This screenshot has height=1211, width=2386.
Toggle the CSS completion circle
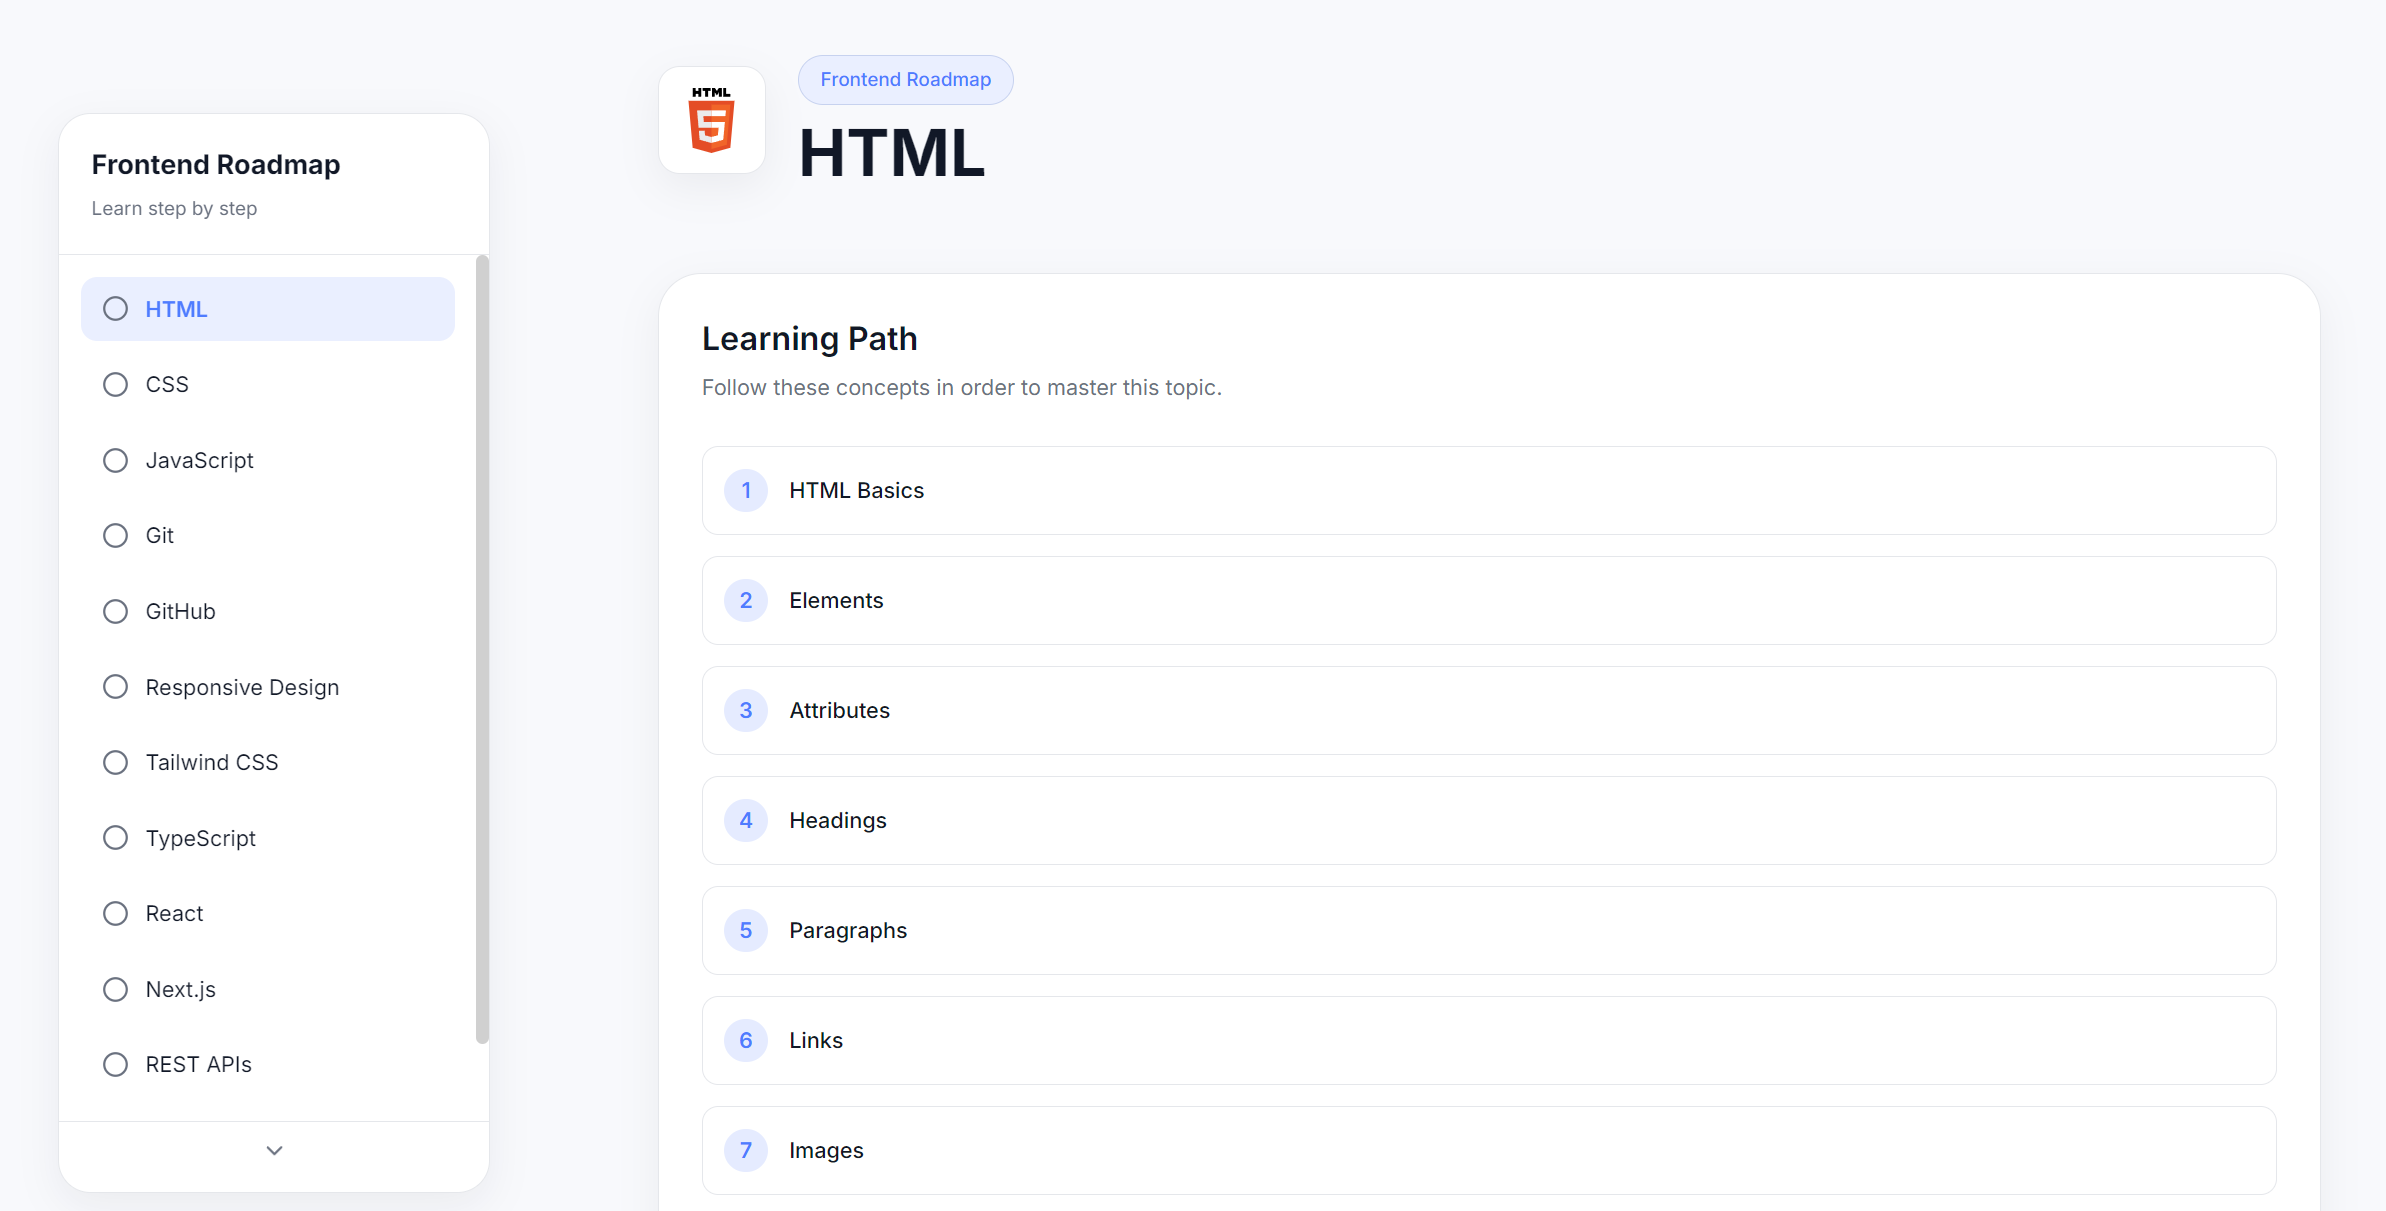coord(116,385)
